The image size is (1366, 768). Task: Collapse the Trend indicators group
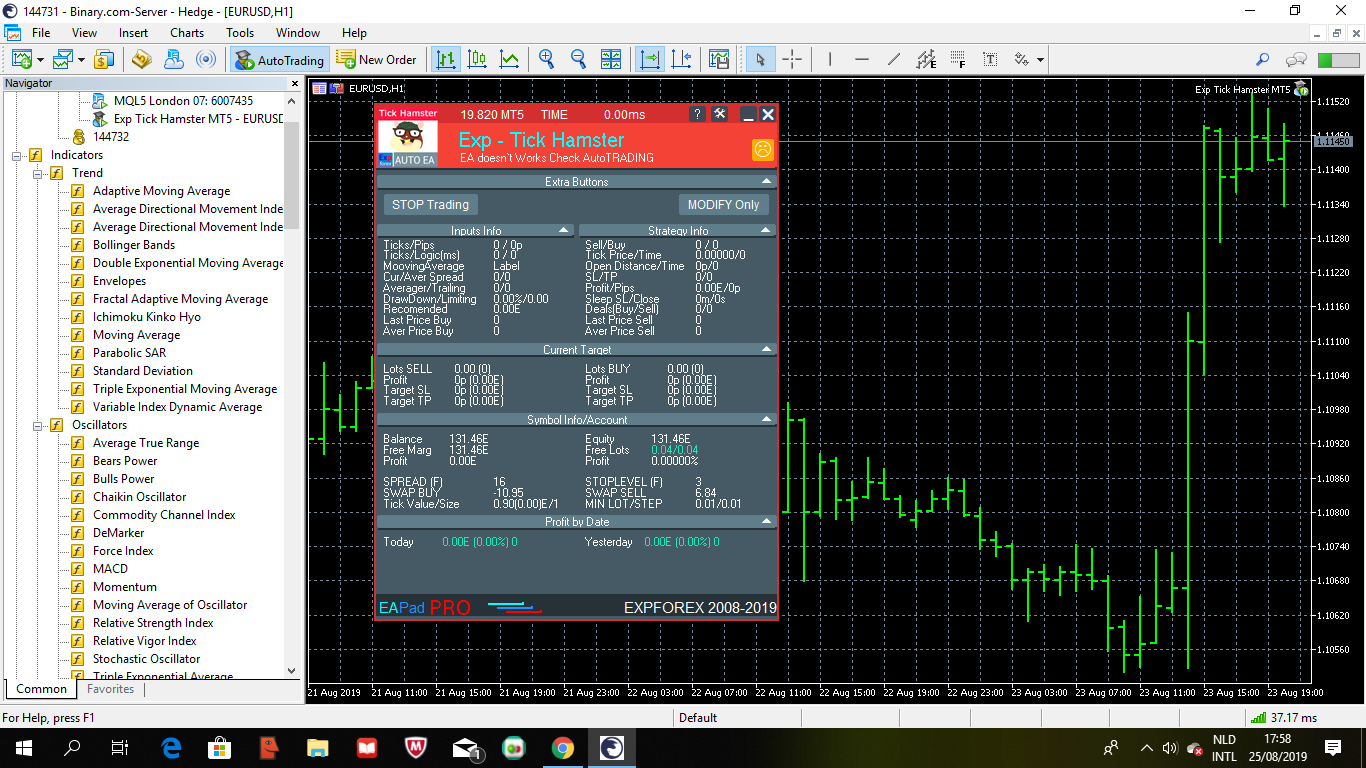[38, 173]
